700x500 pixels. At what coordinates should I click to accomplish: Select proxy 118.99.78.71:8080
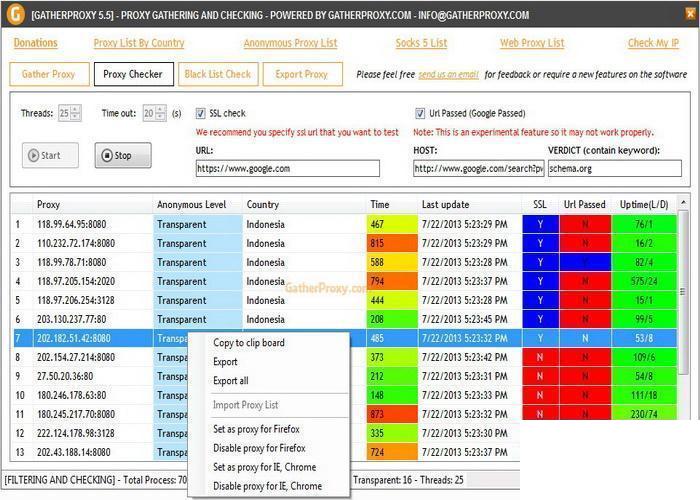pos(72,262)
